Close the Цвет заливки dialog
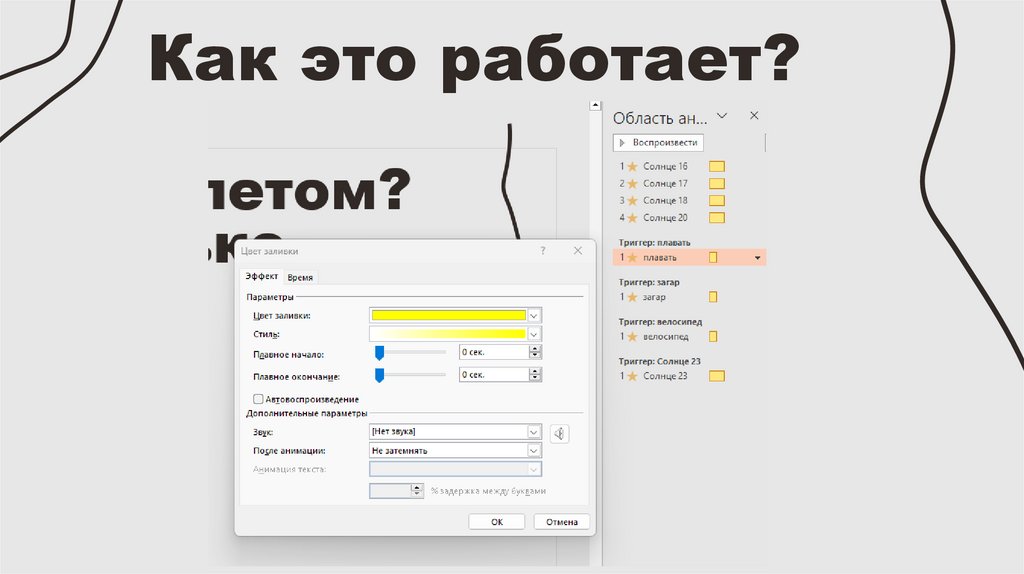 tap(578, 251)
